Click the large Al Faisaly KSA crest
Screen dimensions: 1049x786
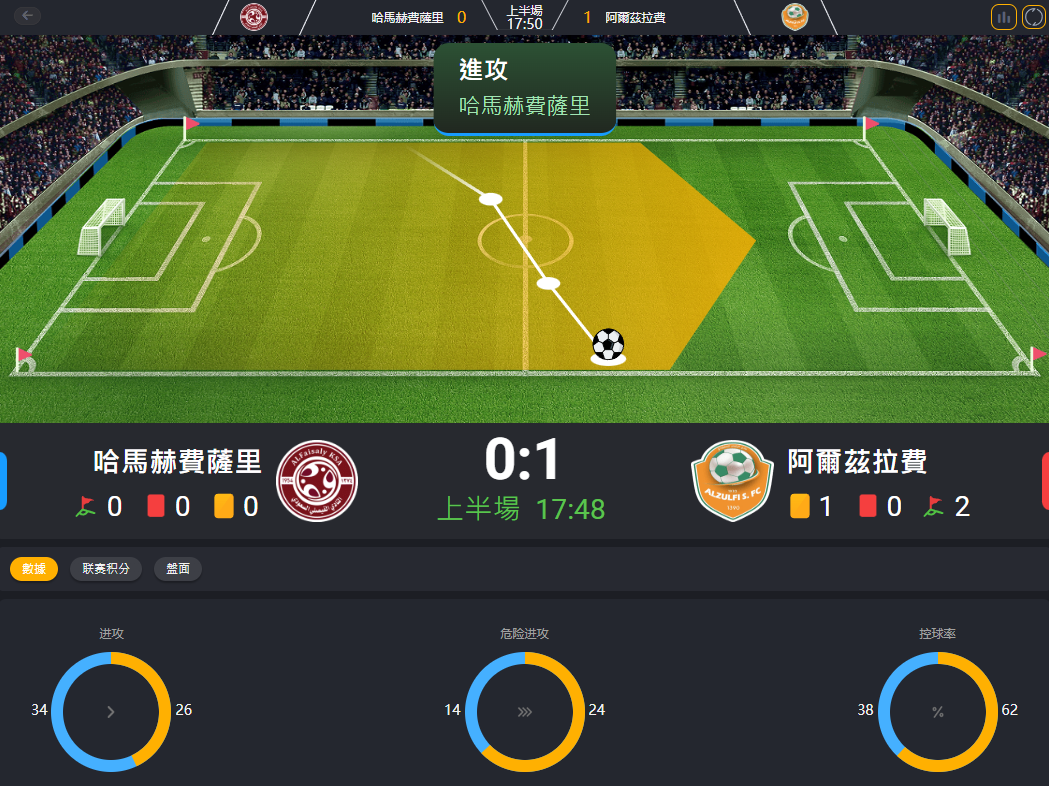(x=317, y=480)
